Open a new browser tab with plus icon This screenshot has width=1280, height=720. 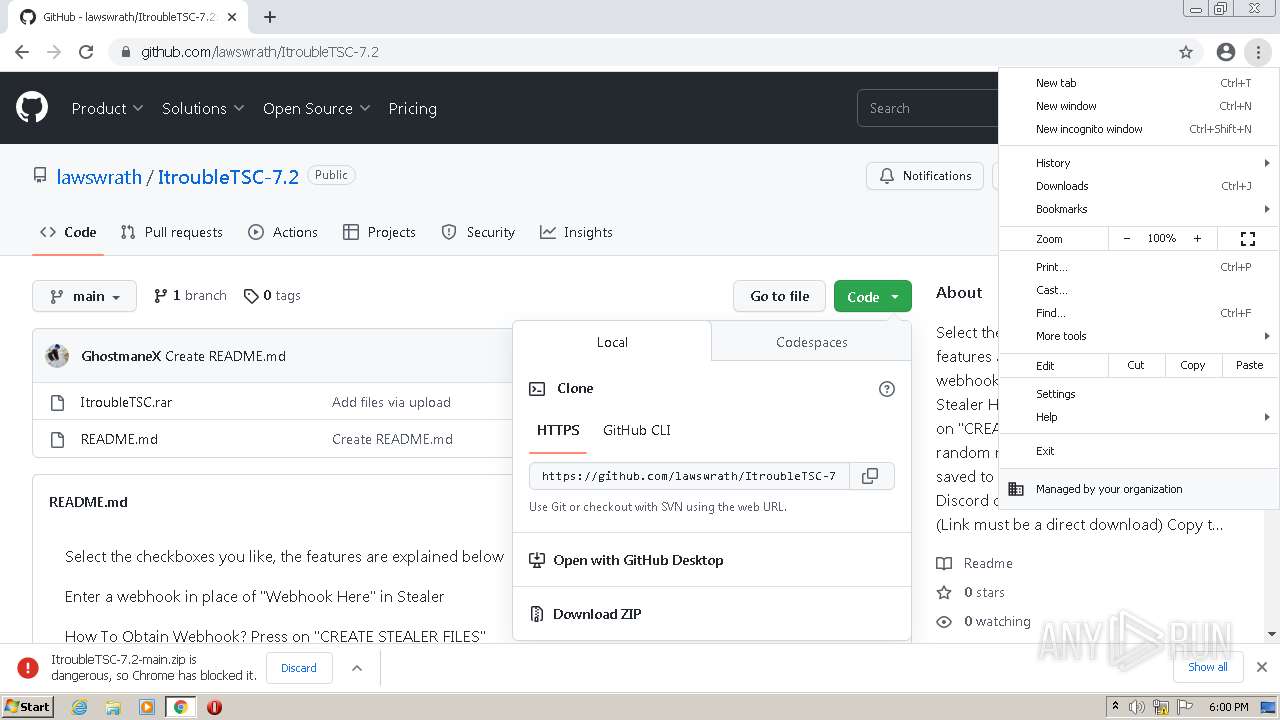[x=270, y=17]
